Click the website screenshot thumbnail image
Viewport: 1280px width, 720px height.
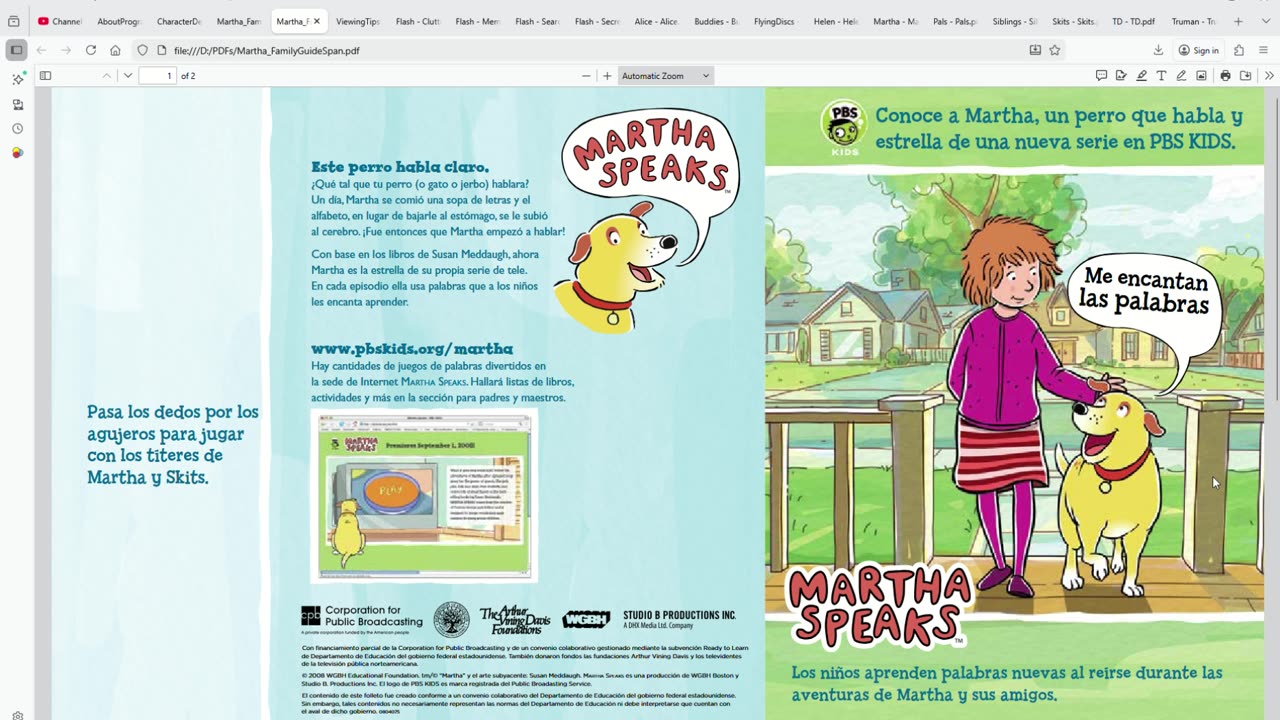tap(424, 495)
